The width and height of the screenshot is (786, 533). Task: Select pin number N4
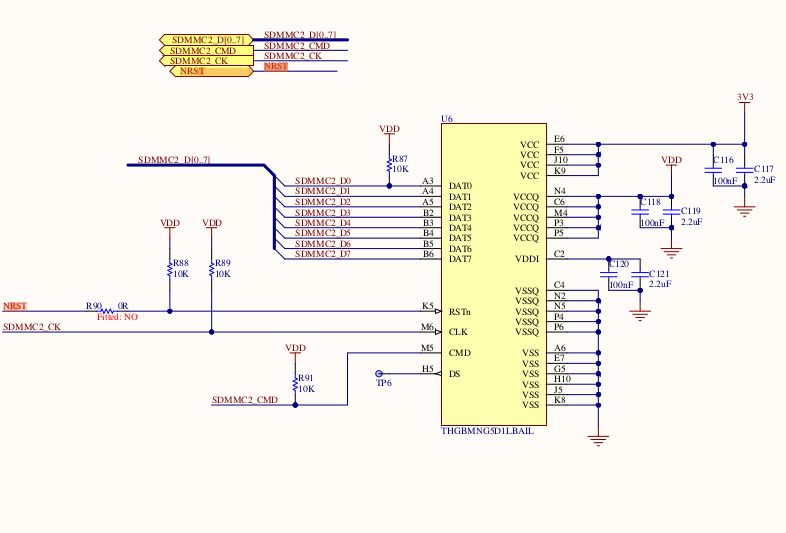coord(560,191)
